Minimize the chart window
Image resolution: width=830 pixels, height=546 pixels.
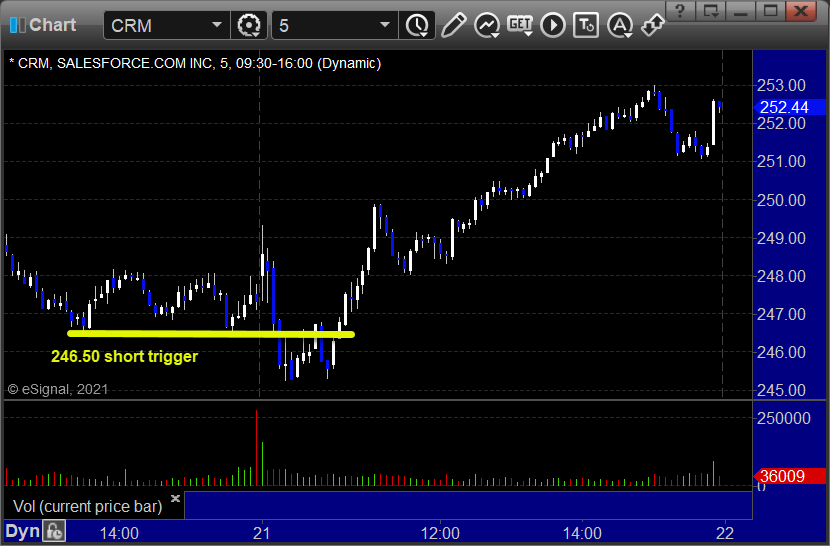740,10
